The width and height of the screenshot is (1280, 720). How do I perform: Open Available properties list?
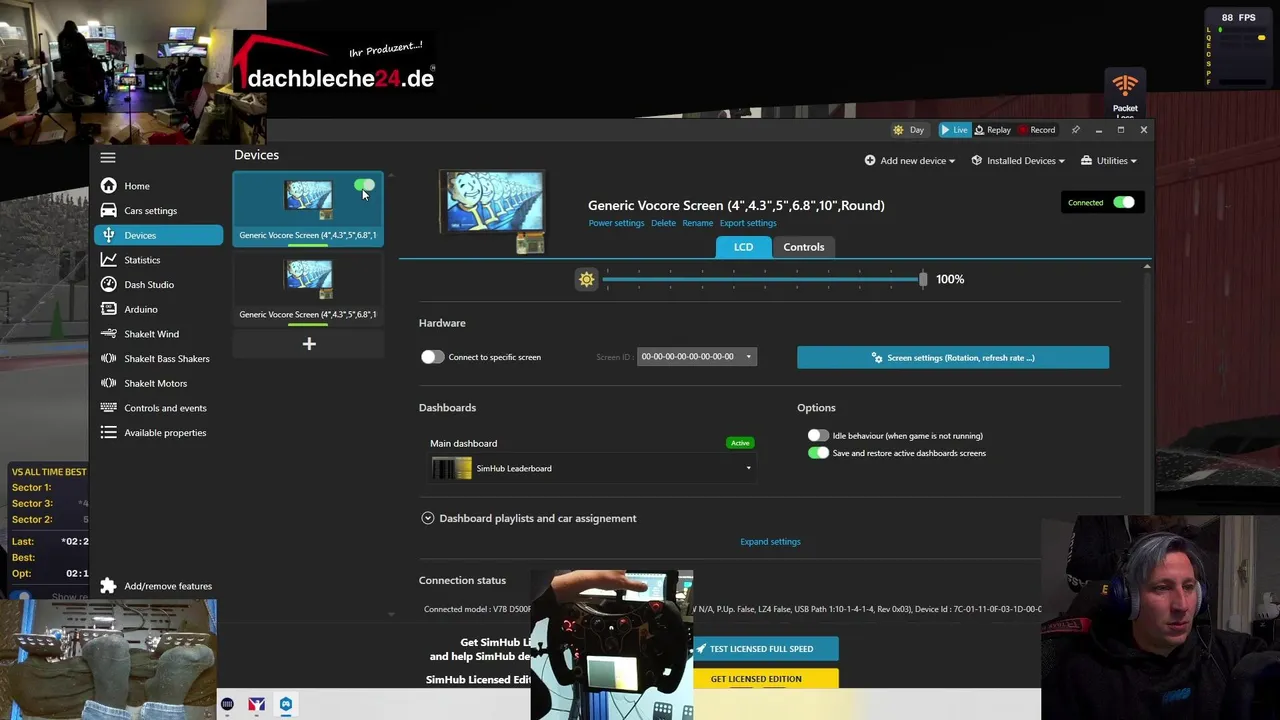(x=165, y=433)
